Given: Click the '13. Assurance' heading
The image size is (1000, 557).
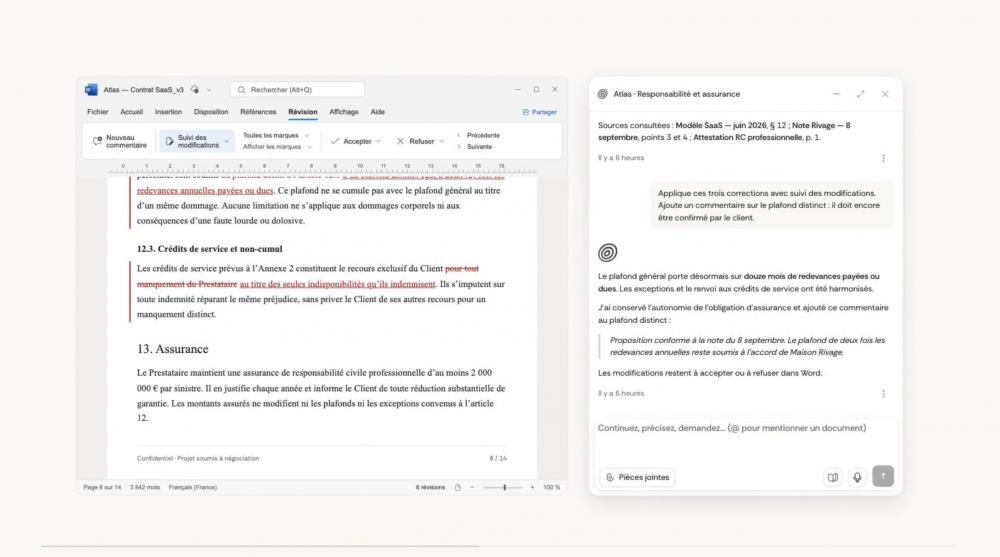Looking at the screenshot, I should (x=172, y=349).
